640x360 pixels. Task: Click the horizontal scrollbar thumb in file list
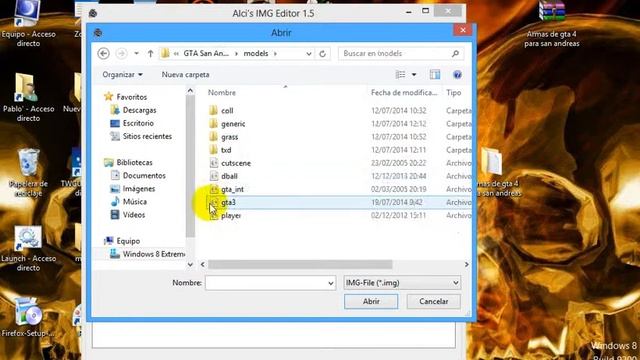[x=300, y=264]
